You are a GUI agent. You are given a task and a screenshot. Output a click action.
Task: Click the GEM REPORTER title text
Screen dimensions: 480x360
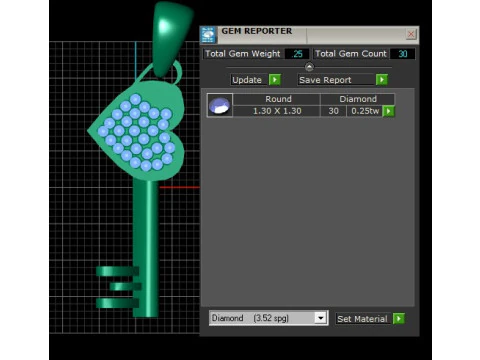(257, 31)
